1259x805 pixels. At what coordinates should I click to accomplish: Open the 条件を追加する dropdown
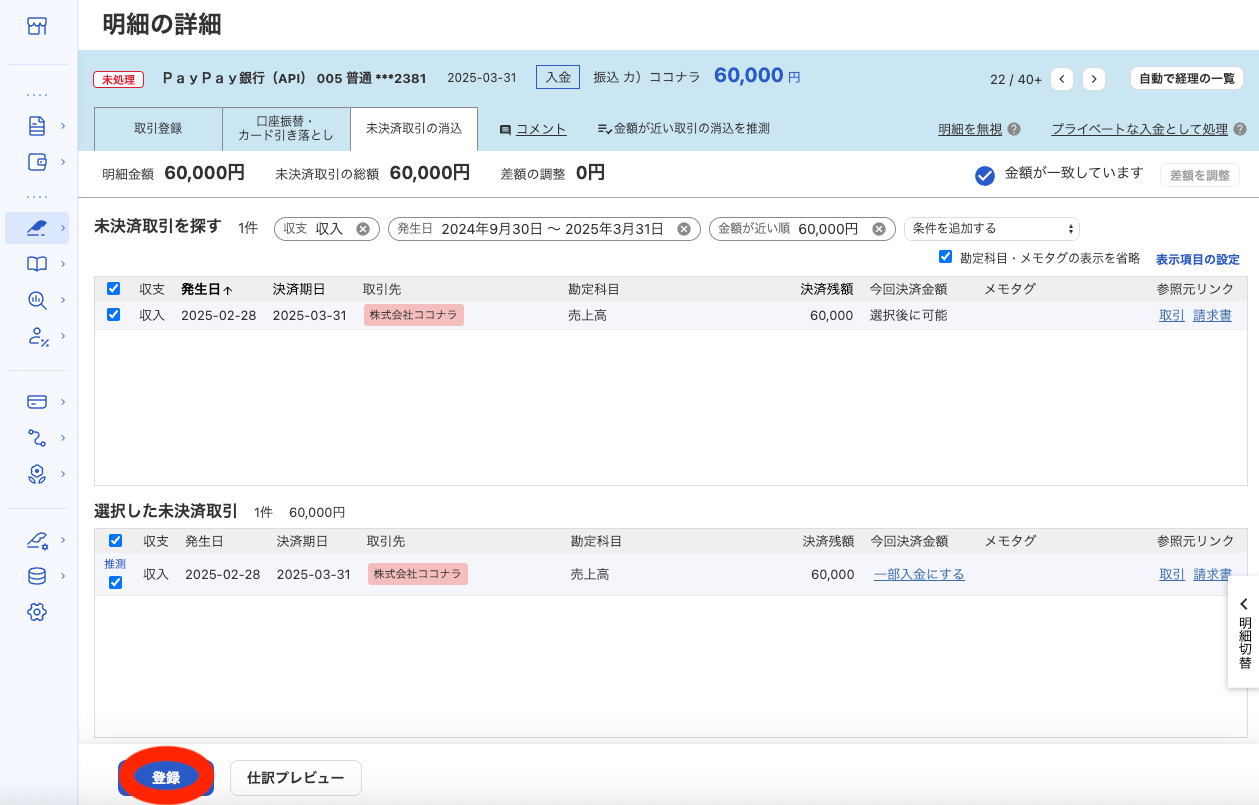pos(990,228)
